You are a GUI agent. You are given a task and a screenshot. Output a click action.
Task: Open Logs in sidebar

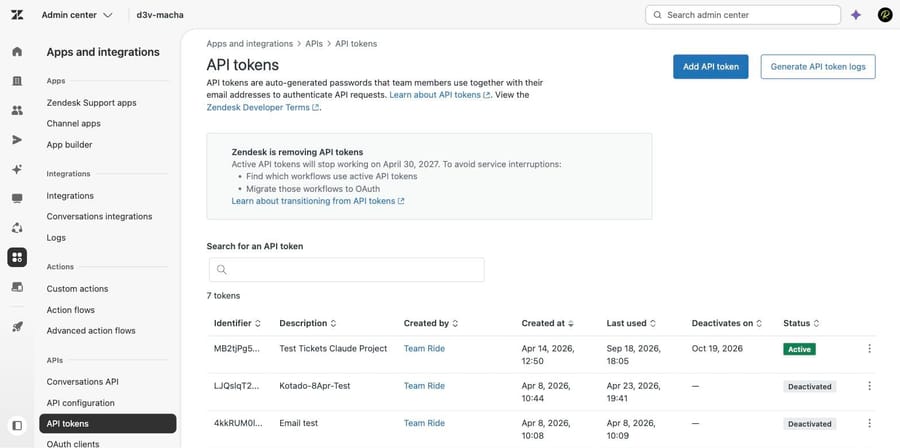(x=56, y=237)
